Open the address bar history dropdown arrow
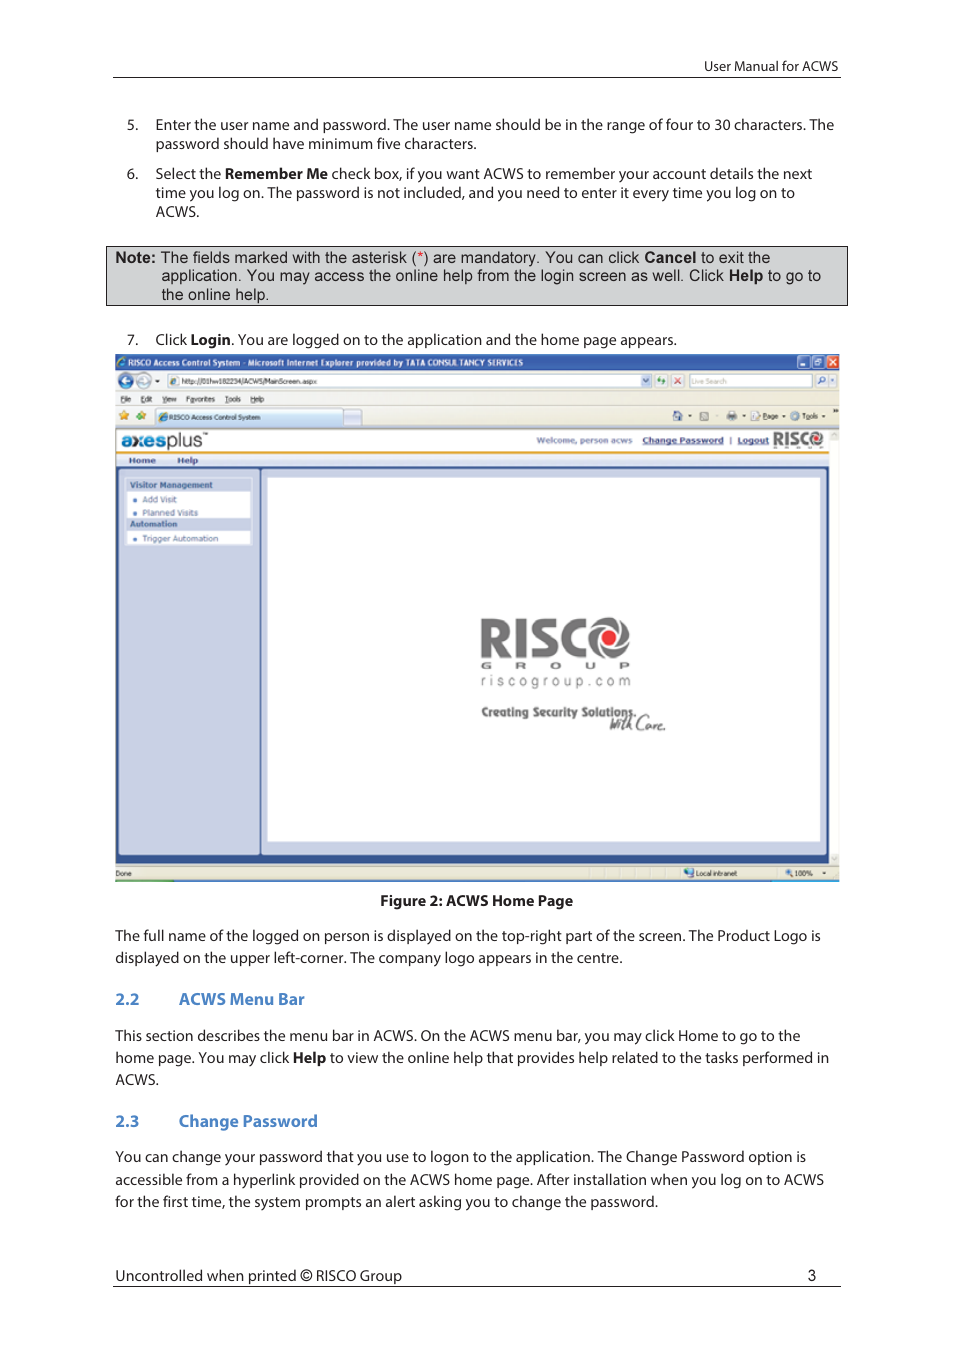The height and width of the screenshot is (1350, 954). [x=646, y=381]
